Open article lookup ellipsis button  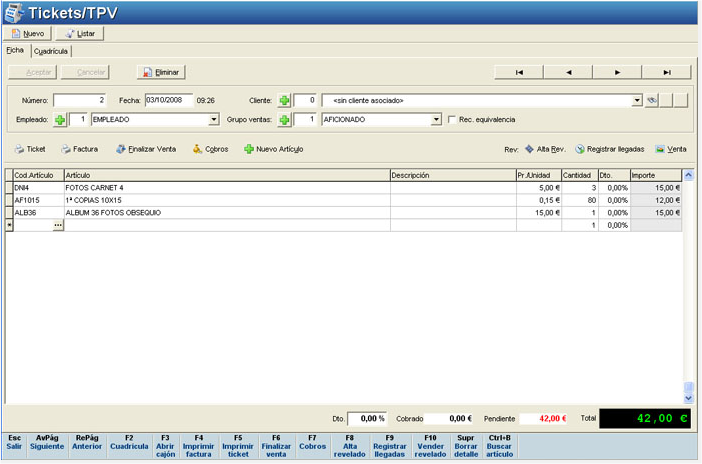point(58,225)
